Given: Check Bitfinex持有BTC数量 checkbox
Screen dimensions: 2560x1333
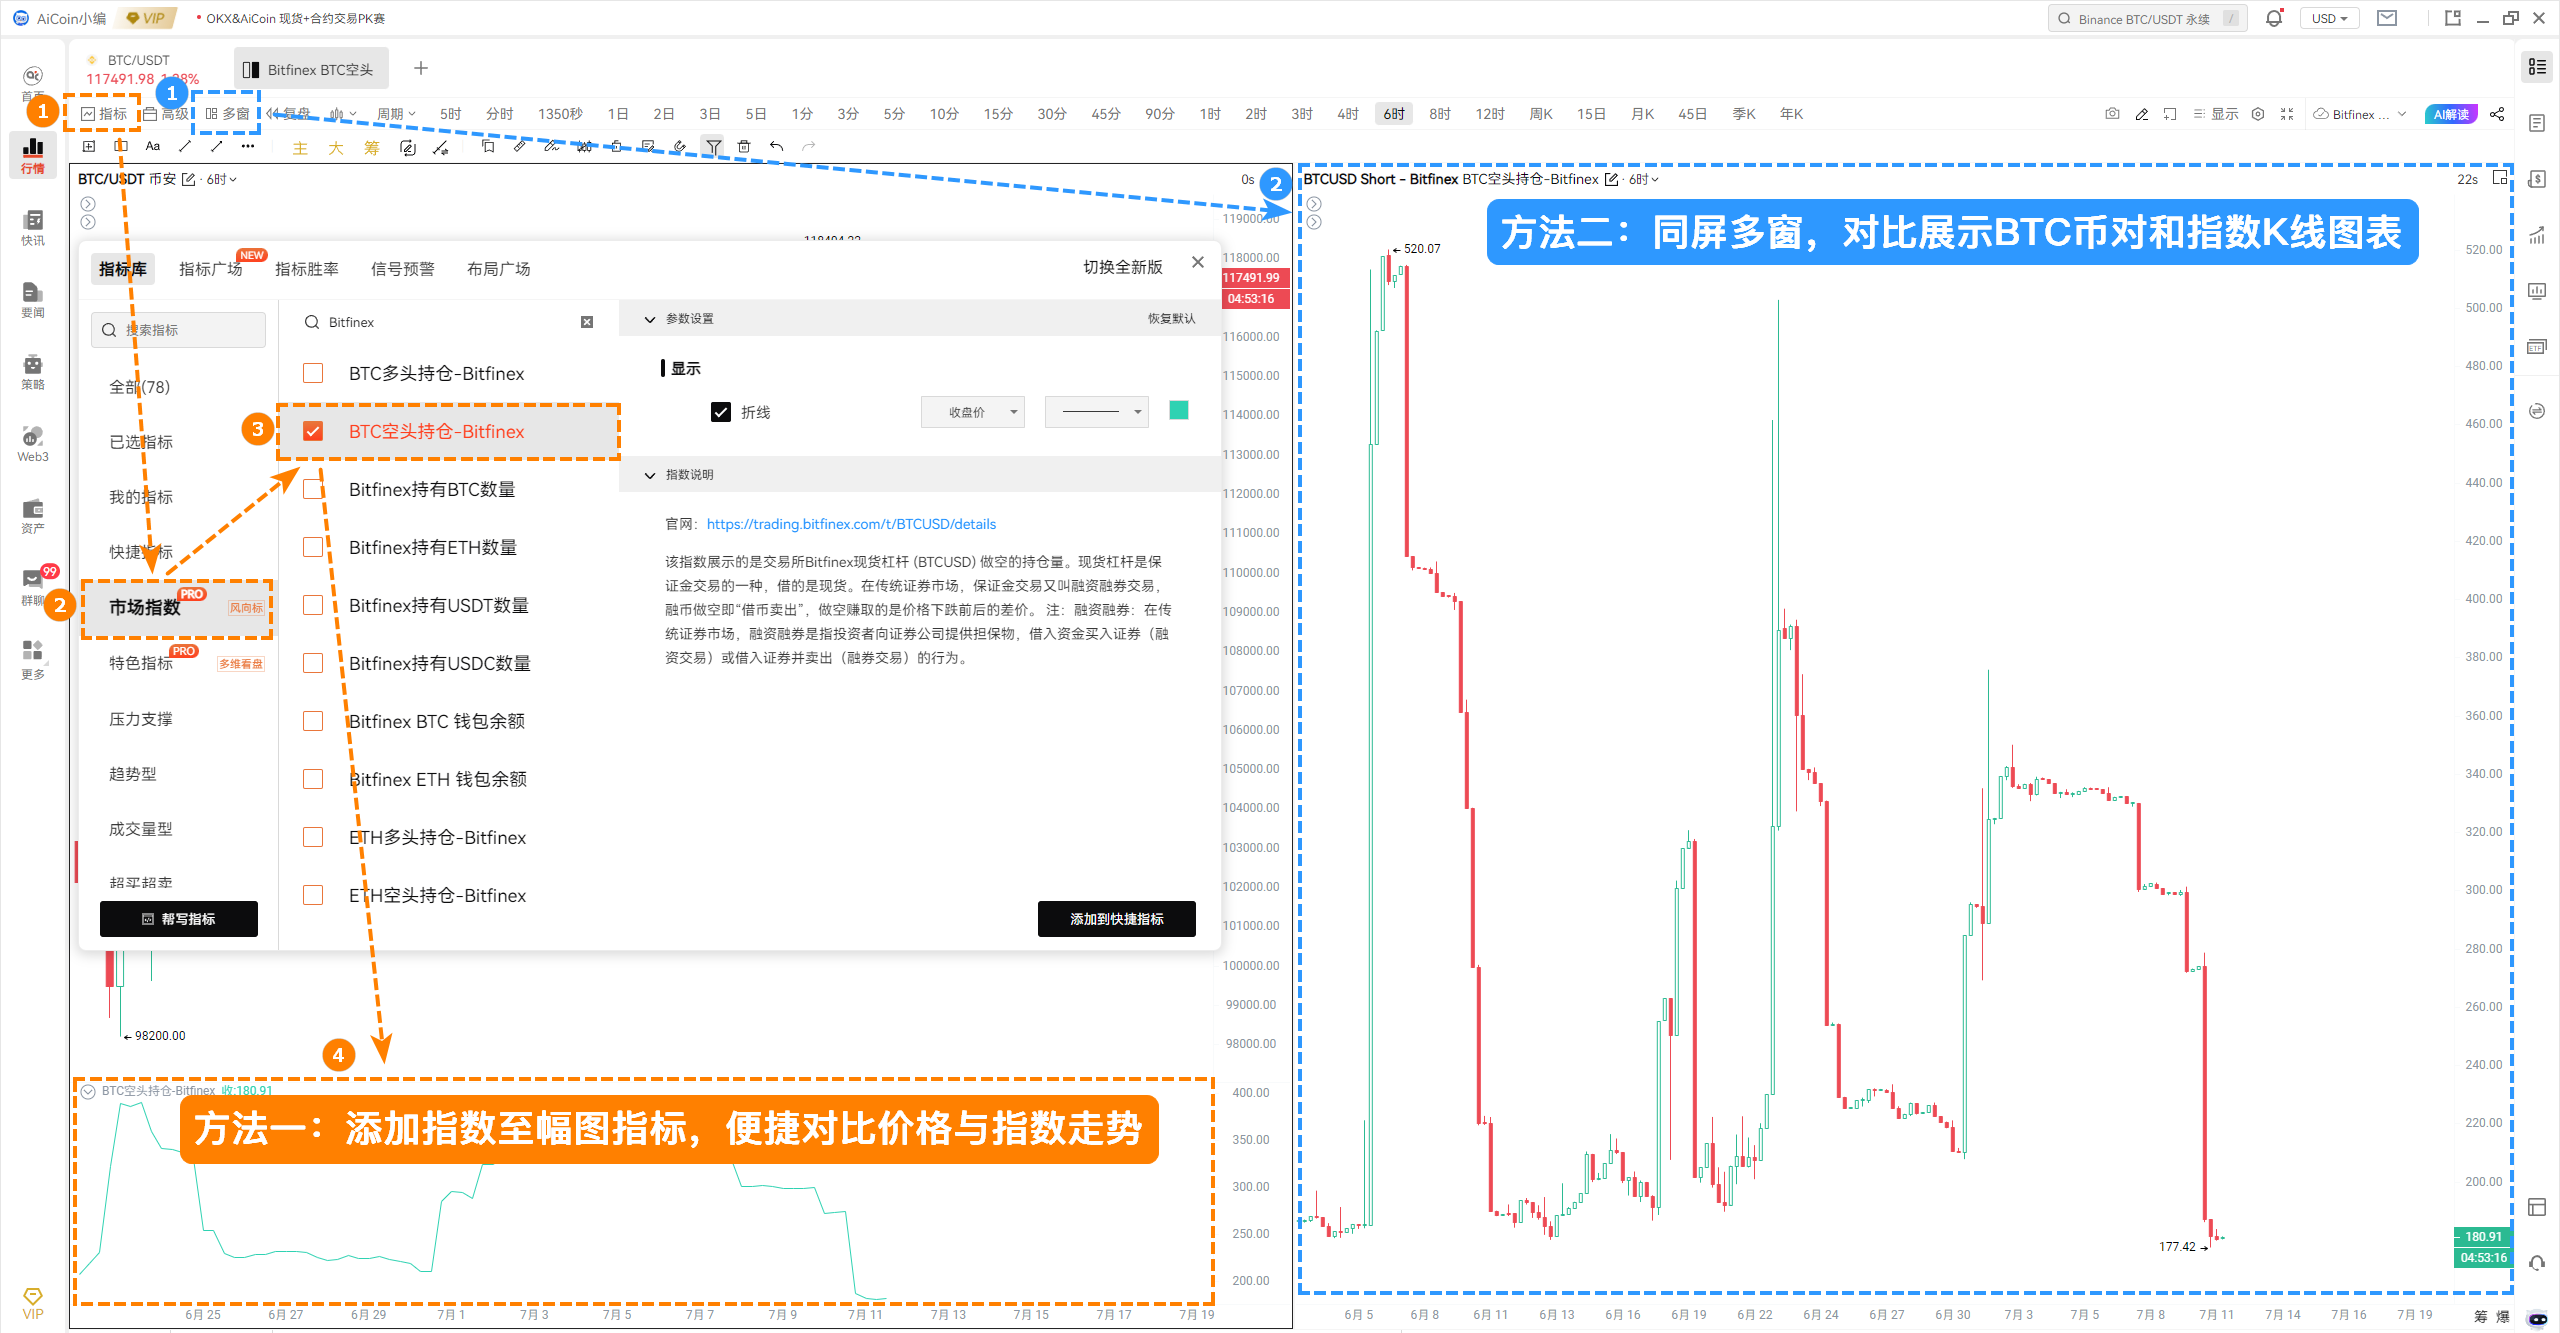Looking at the screenshot, I should tap(313, 489).
